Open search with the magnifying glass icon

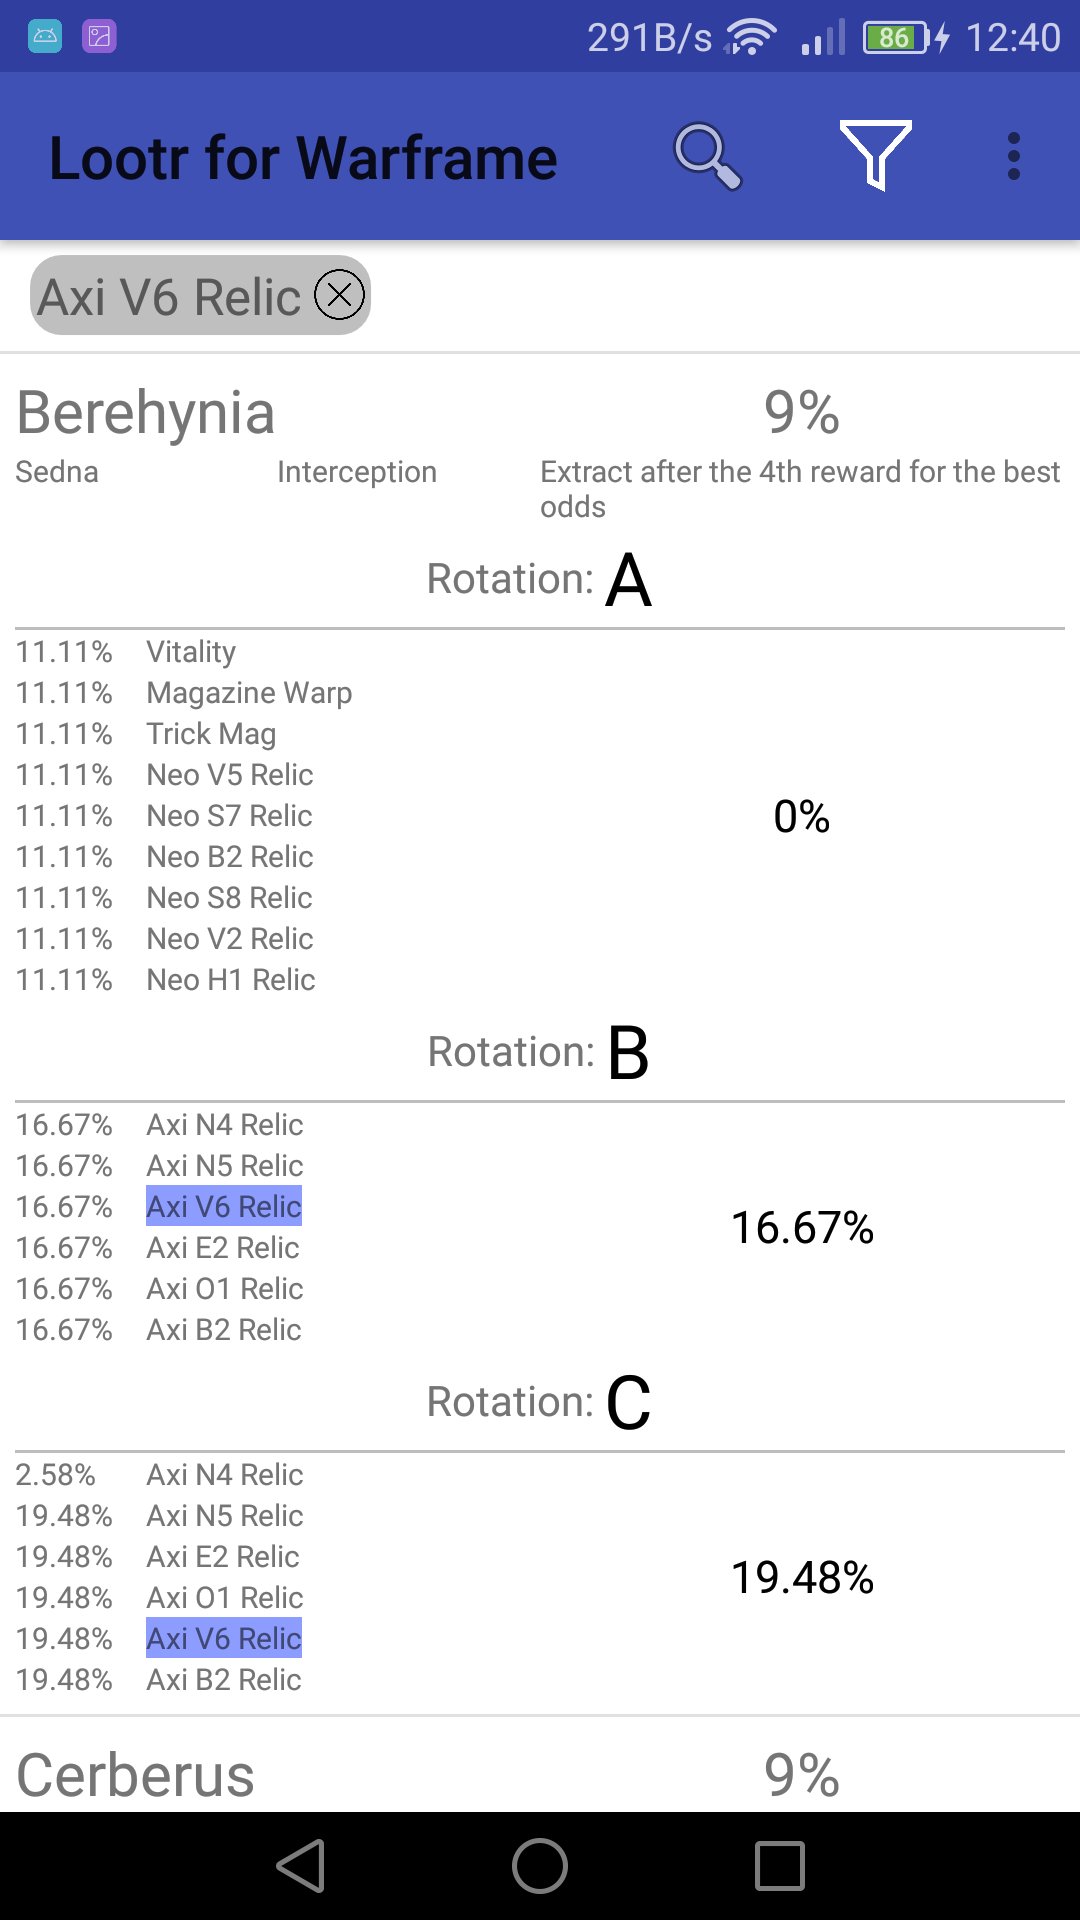click(x=707, y=157)
